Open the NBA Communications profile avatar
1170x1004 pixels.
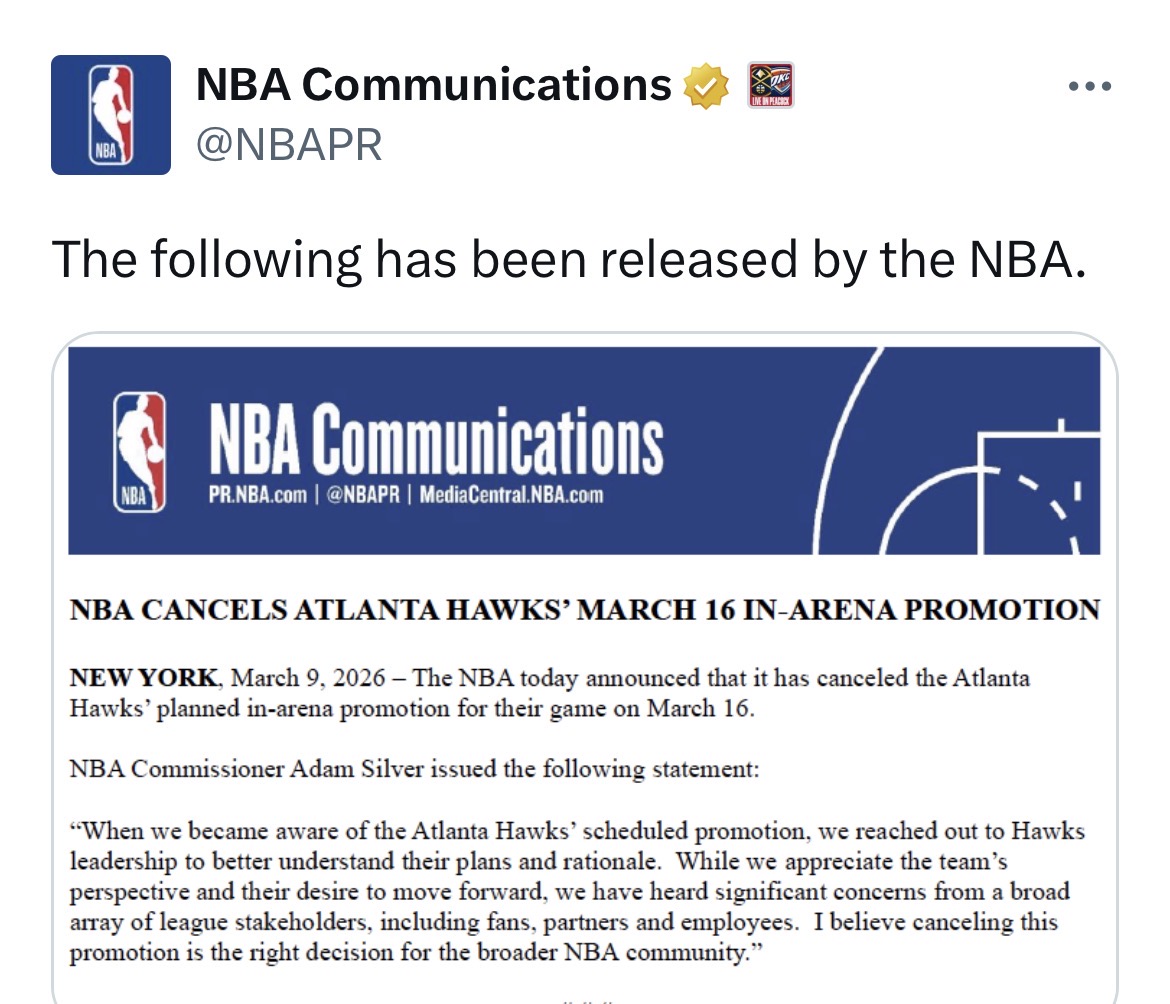pos(111,115)
